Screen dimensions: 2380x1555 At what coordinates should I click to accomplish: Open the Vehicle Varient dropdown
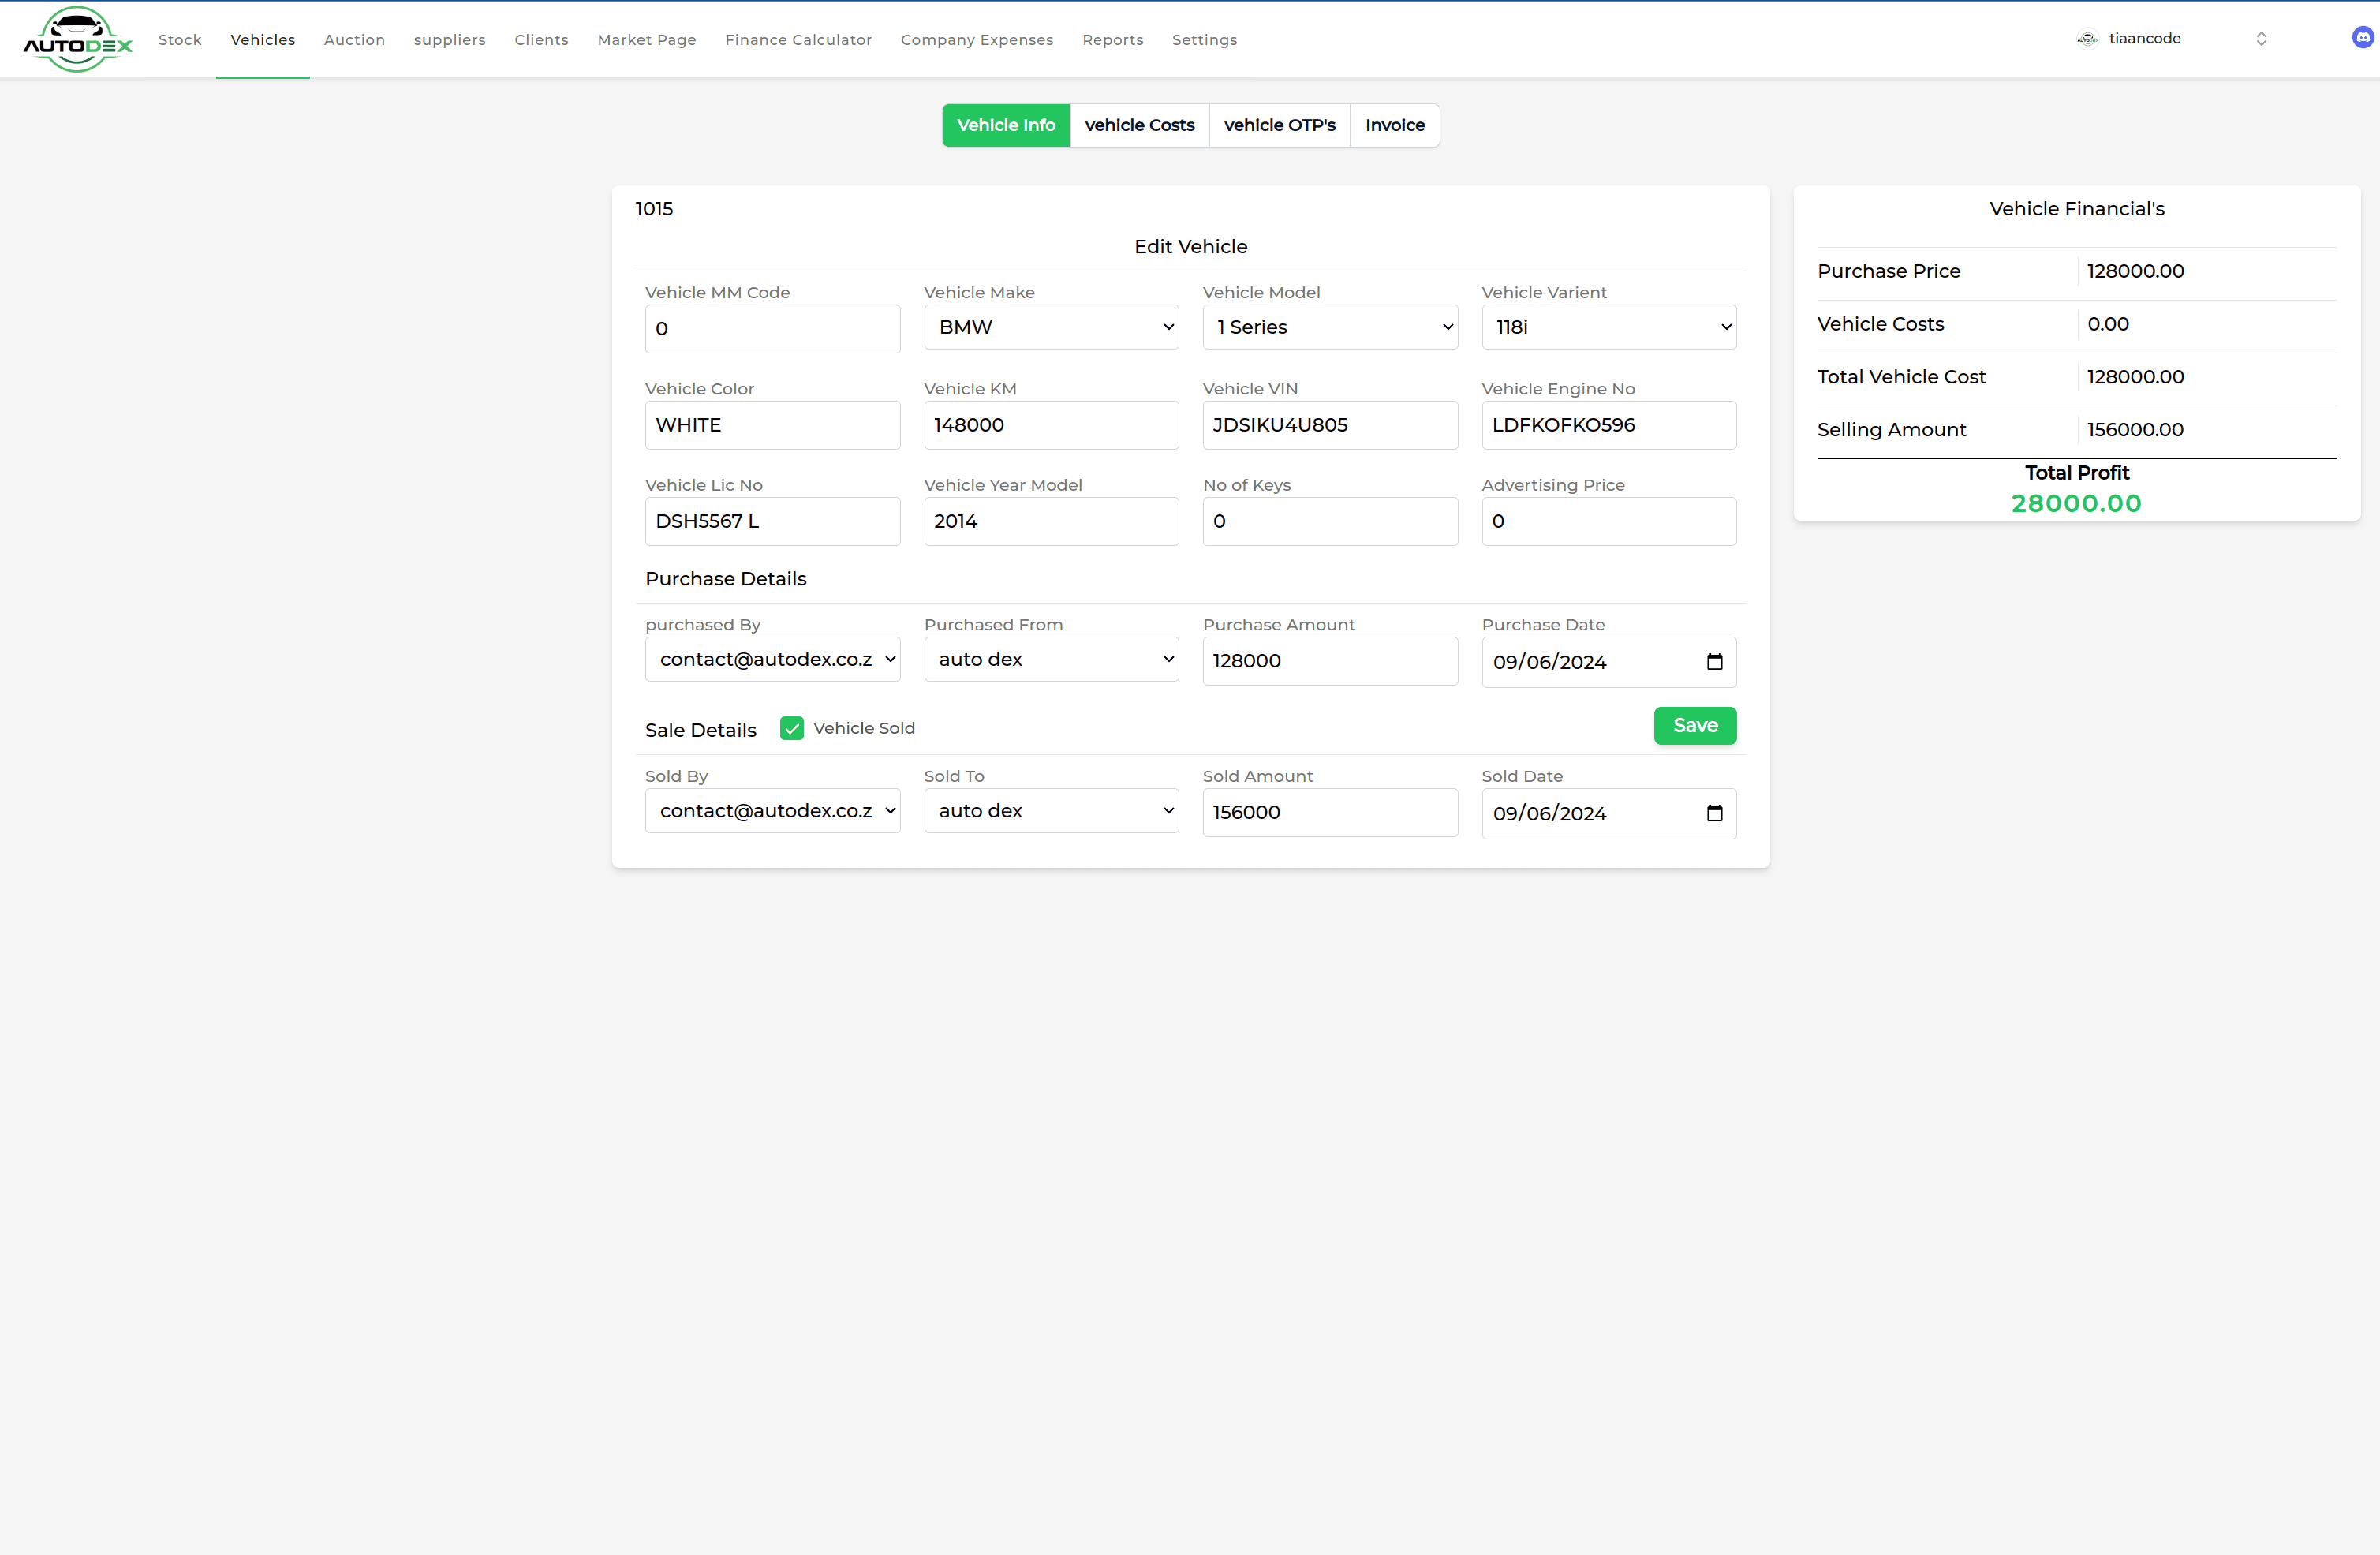tap(1608, 327)
